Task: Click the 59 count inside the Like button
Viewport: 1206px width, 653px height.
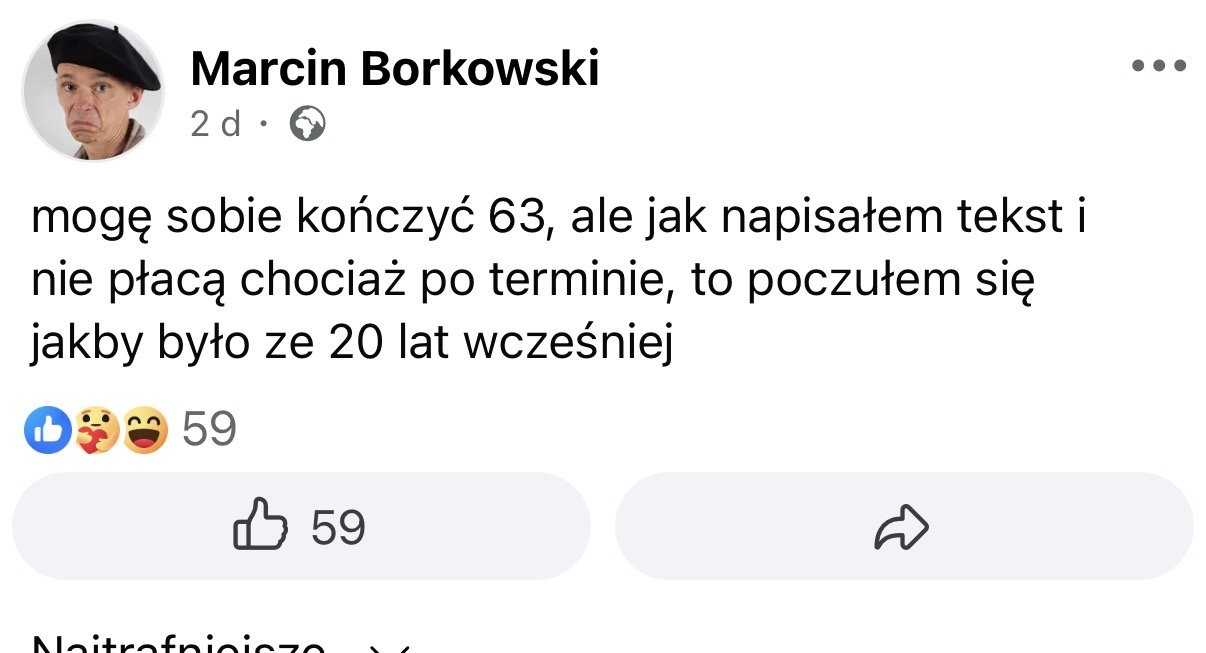Action: [x=338, y=527]
